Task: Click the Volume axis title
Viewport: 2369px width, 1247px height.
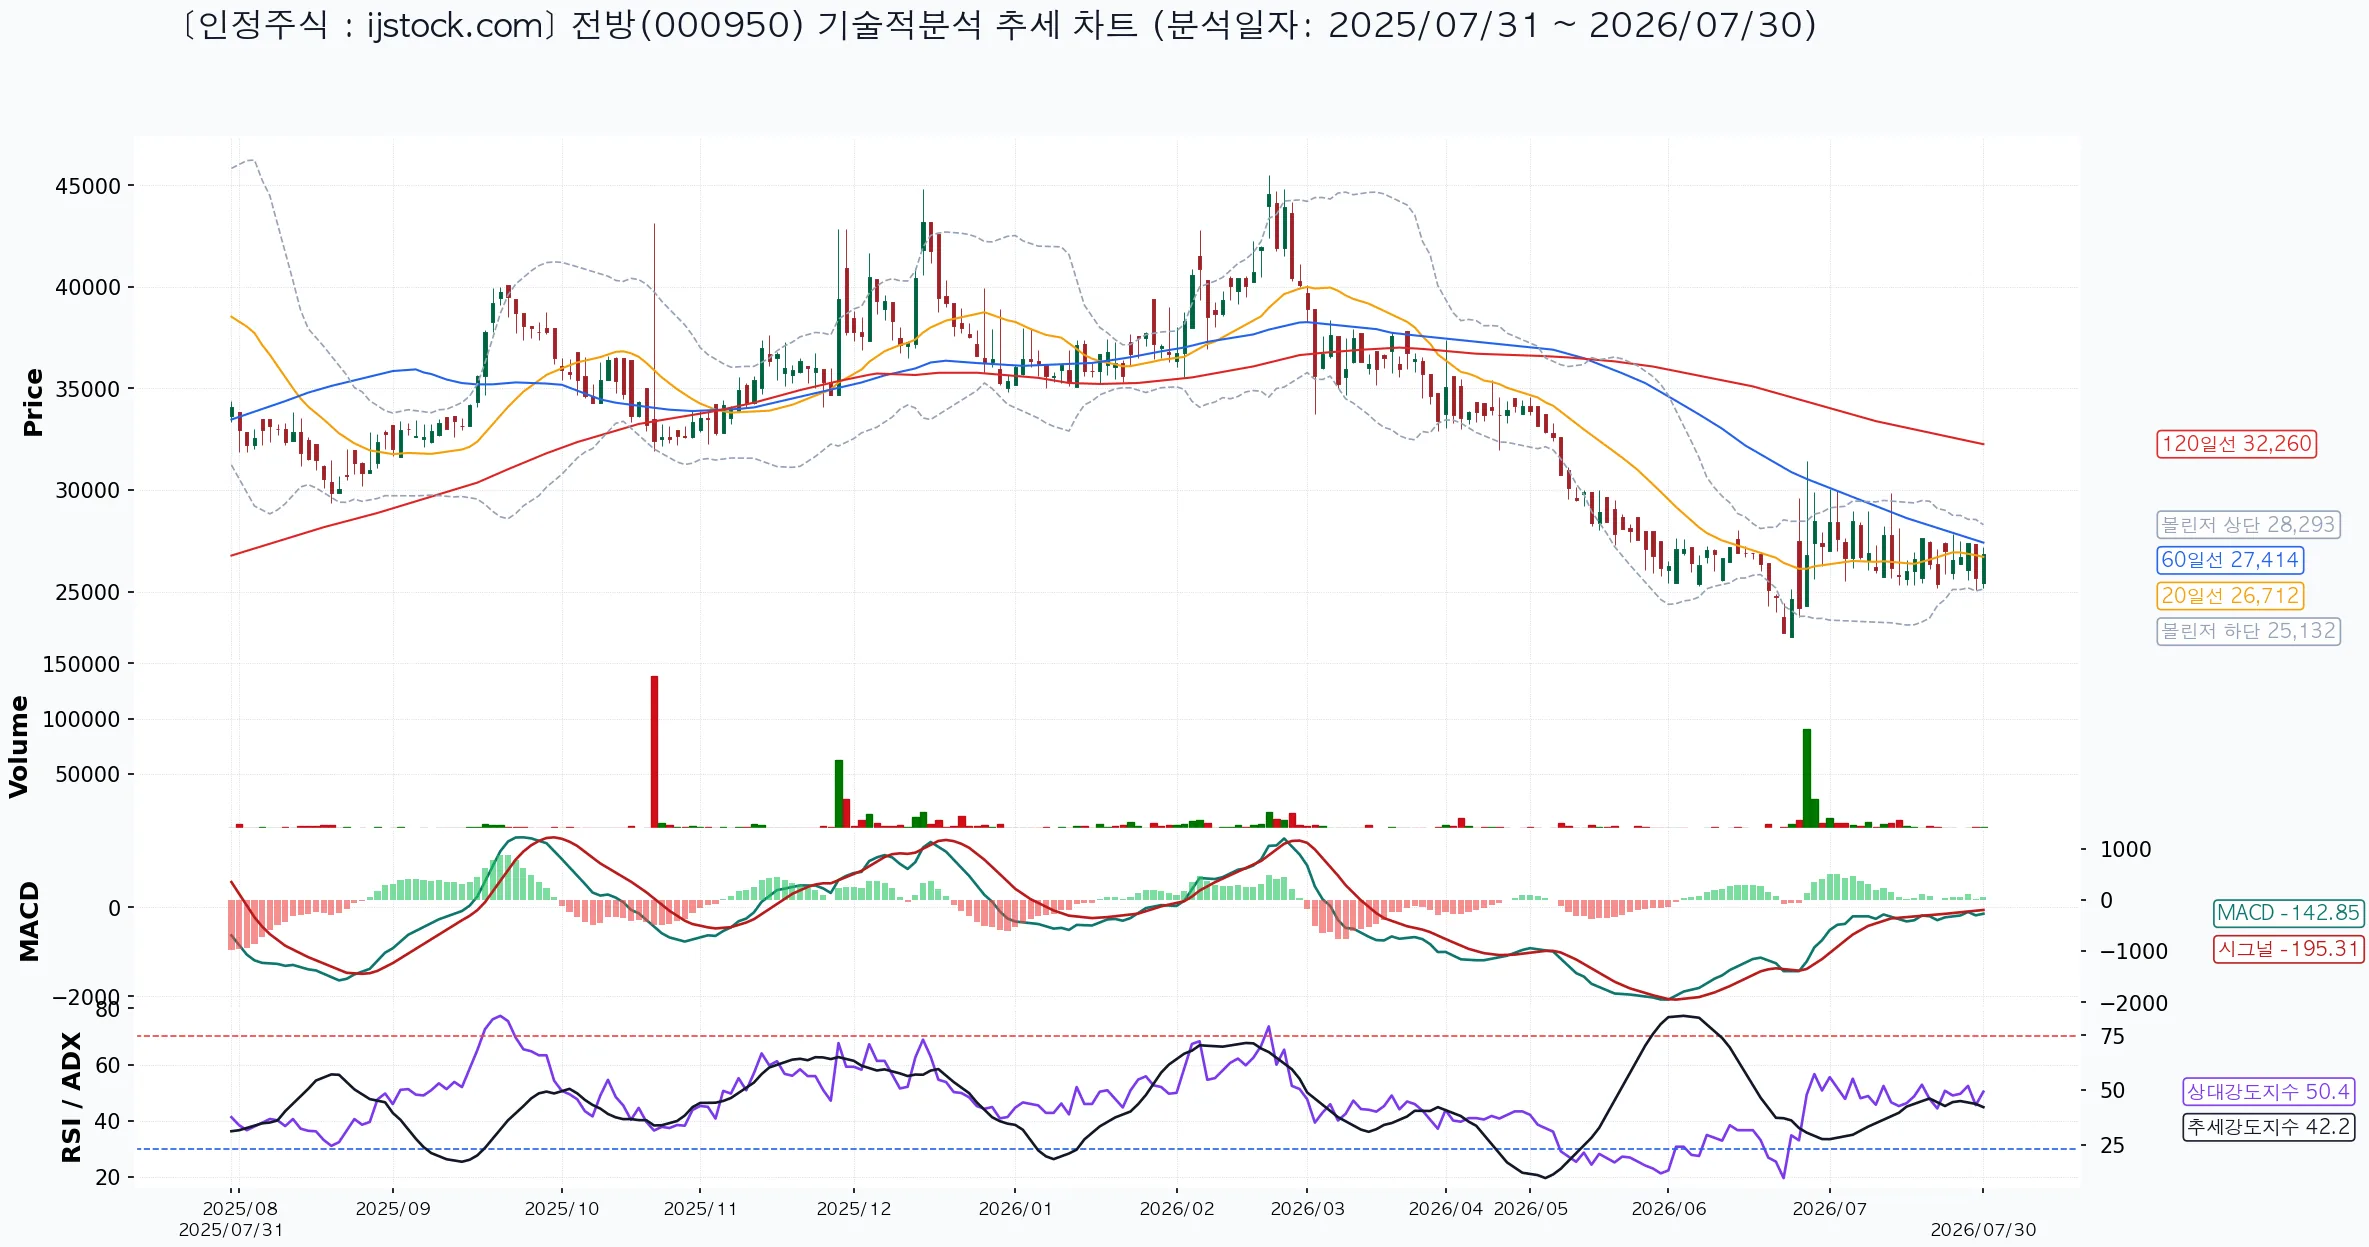Action: [18, 747]
